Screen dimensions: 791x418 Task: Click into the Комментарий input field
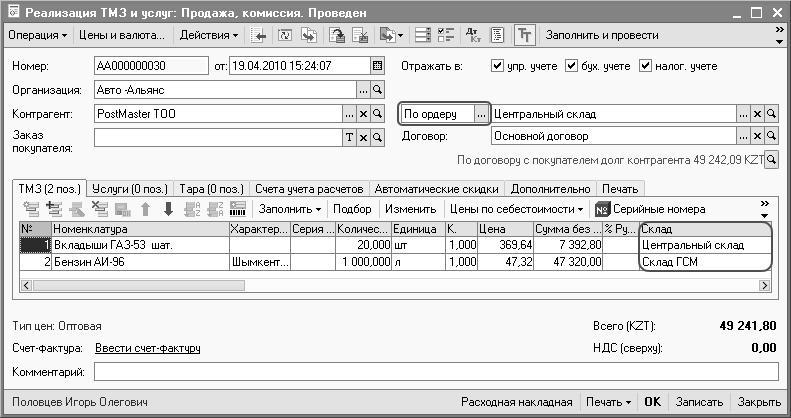[x=435, y=372]
